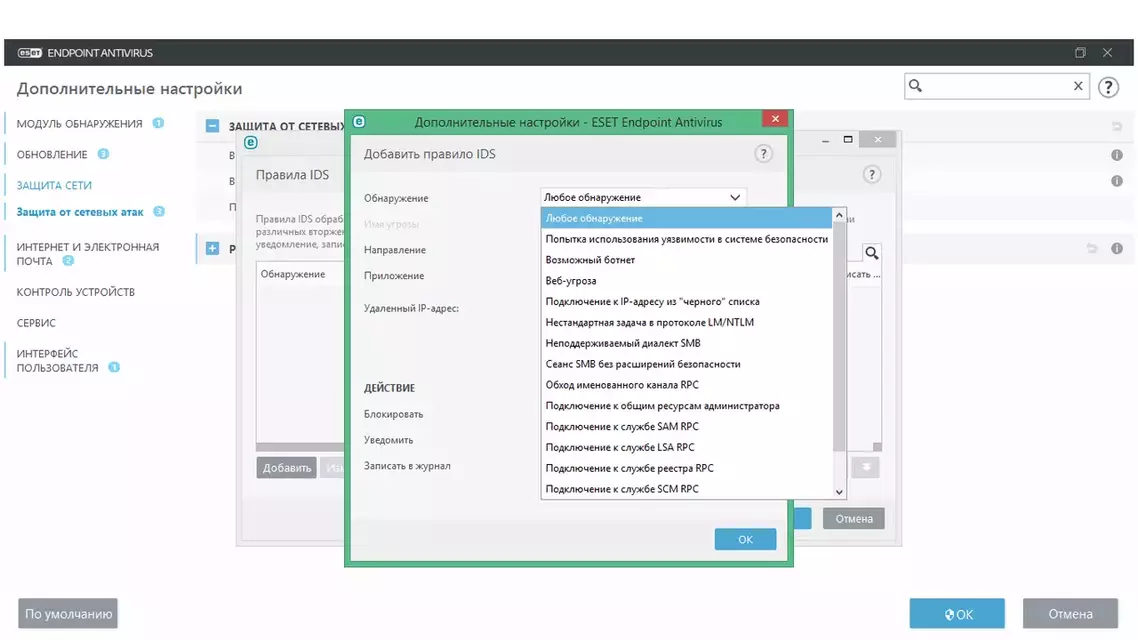Viewport: 1138px width, 640px height.
Task: Select 'Нестандартная задача в протоколе LM/NTLM'
Action: point(687,322)
